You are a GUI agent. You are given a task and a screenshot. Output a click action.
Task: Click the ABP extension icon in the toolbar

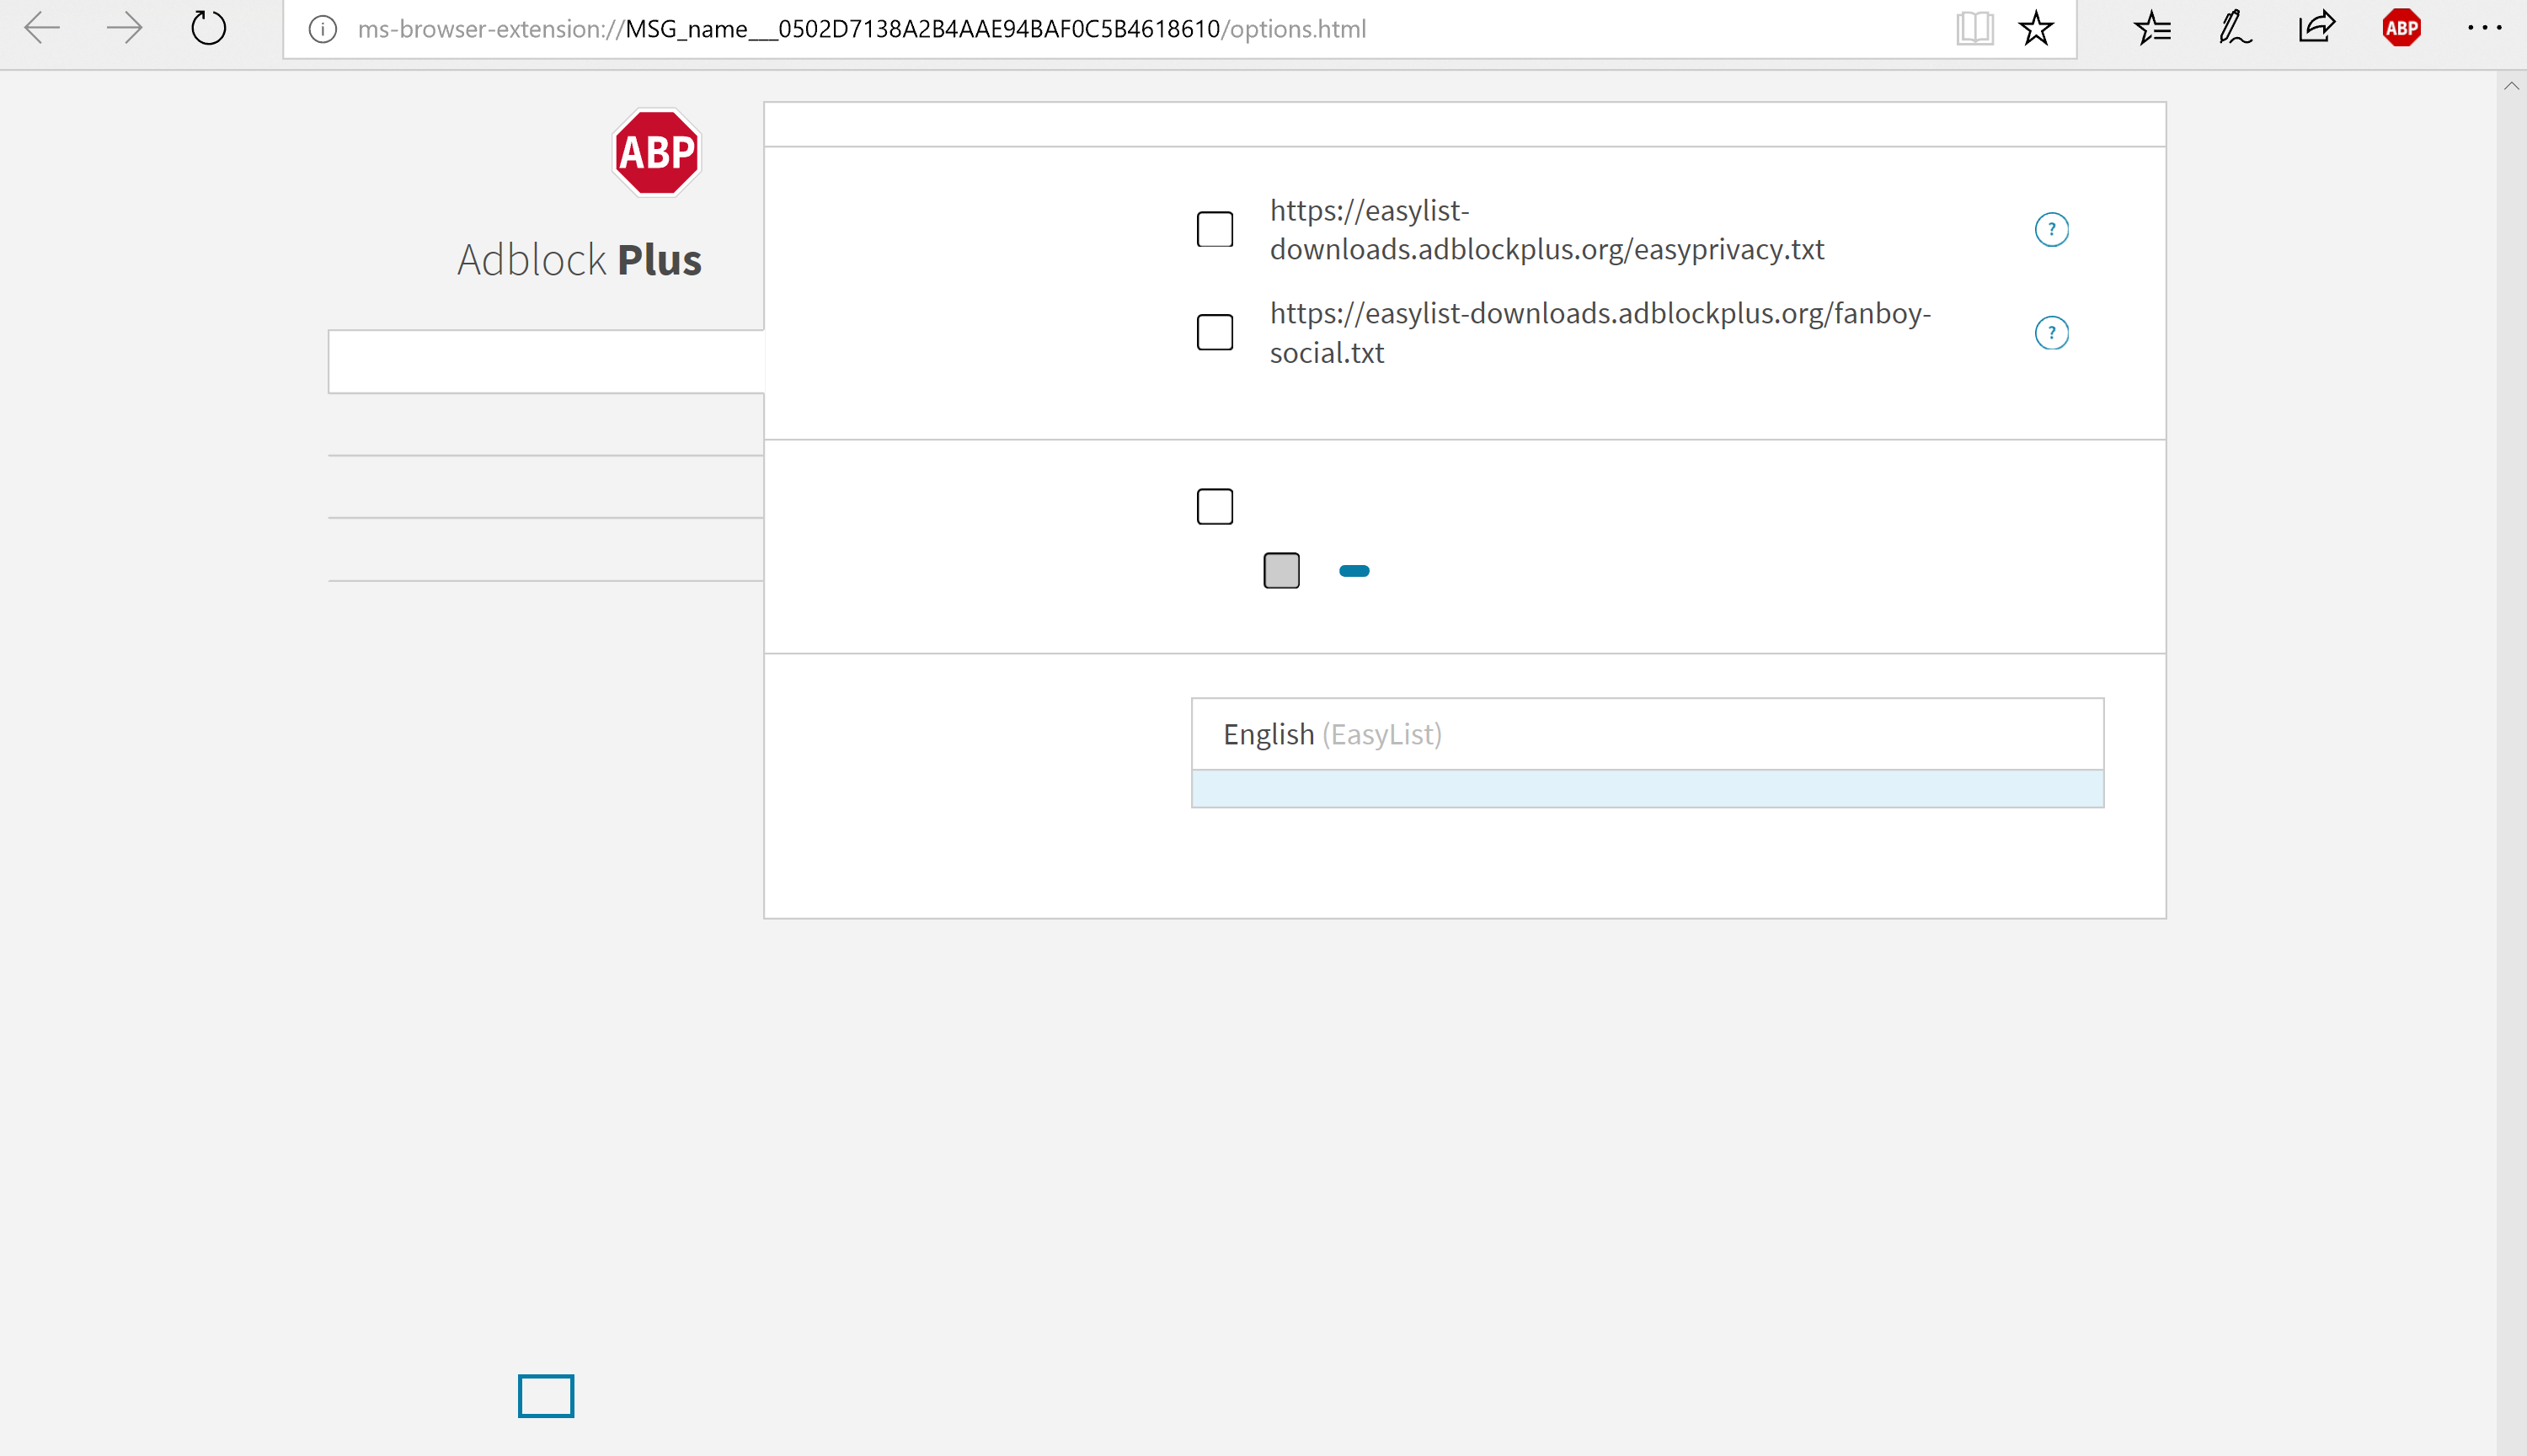pos(2401,28)
